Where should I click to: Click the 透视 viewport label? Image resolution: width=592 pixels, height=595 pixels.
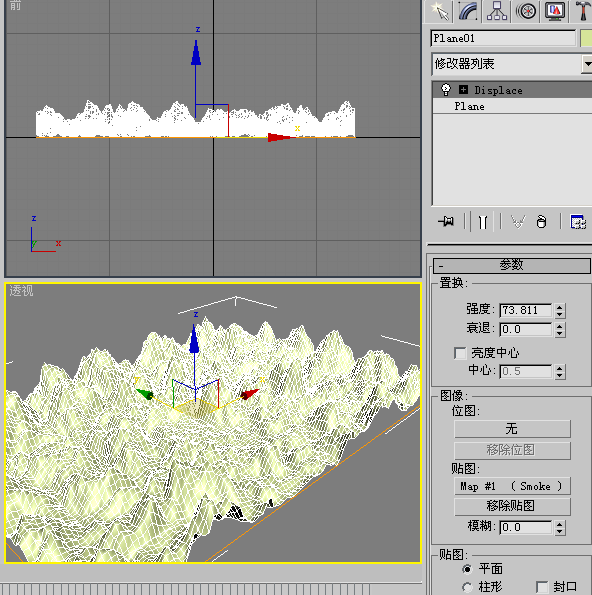[21, 291]
